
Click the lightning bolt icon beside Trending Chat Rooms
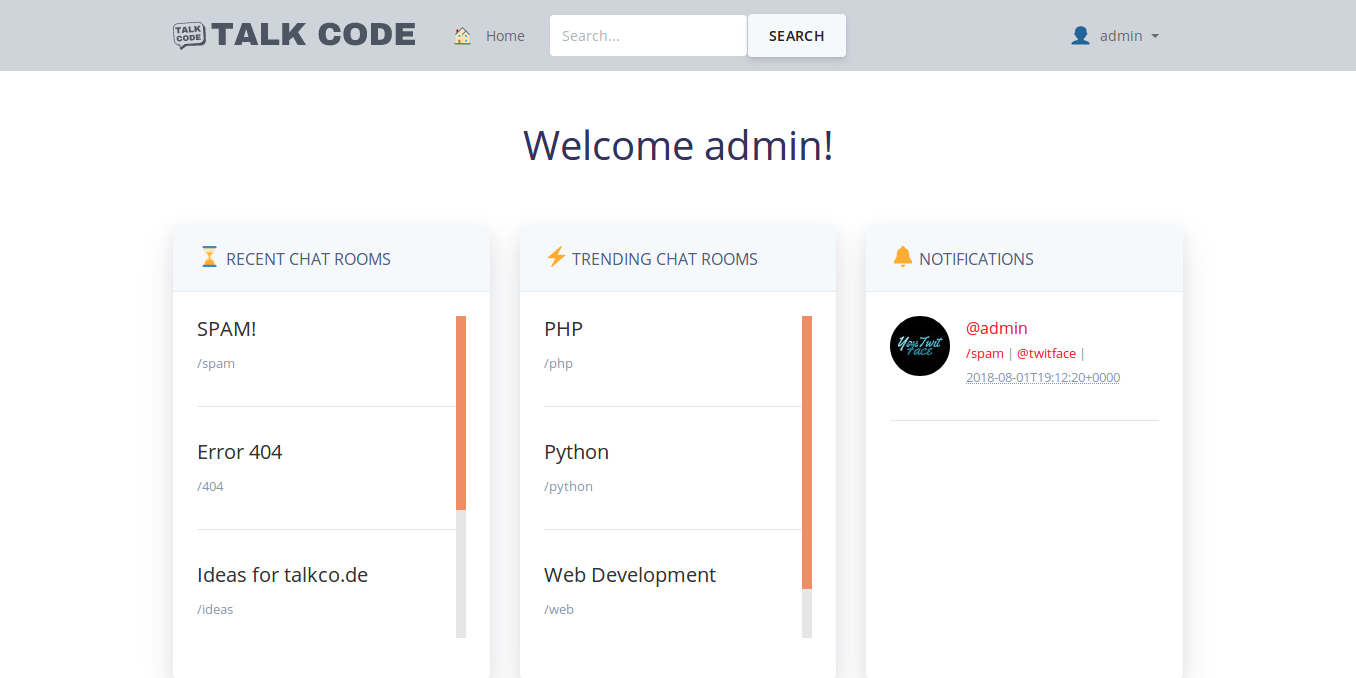(555, 257)
